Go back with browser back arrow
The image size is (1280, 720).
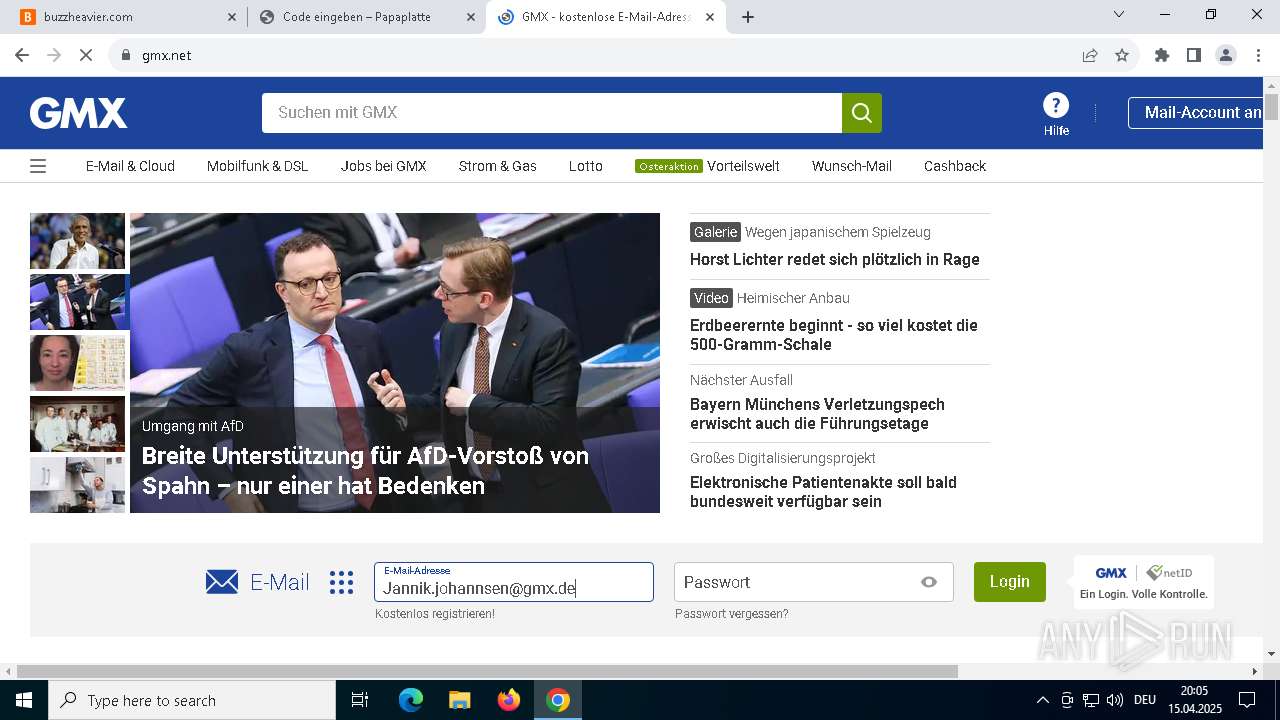point(22,55)
